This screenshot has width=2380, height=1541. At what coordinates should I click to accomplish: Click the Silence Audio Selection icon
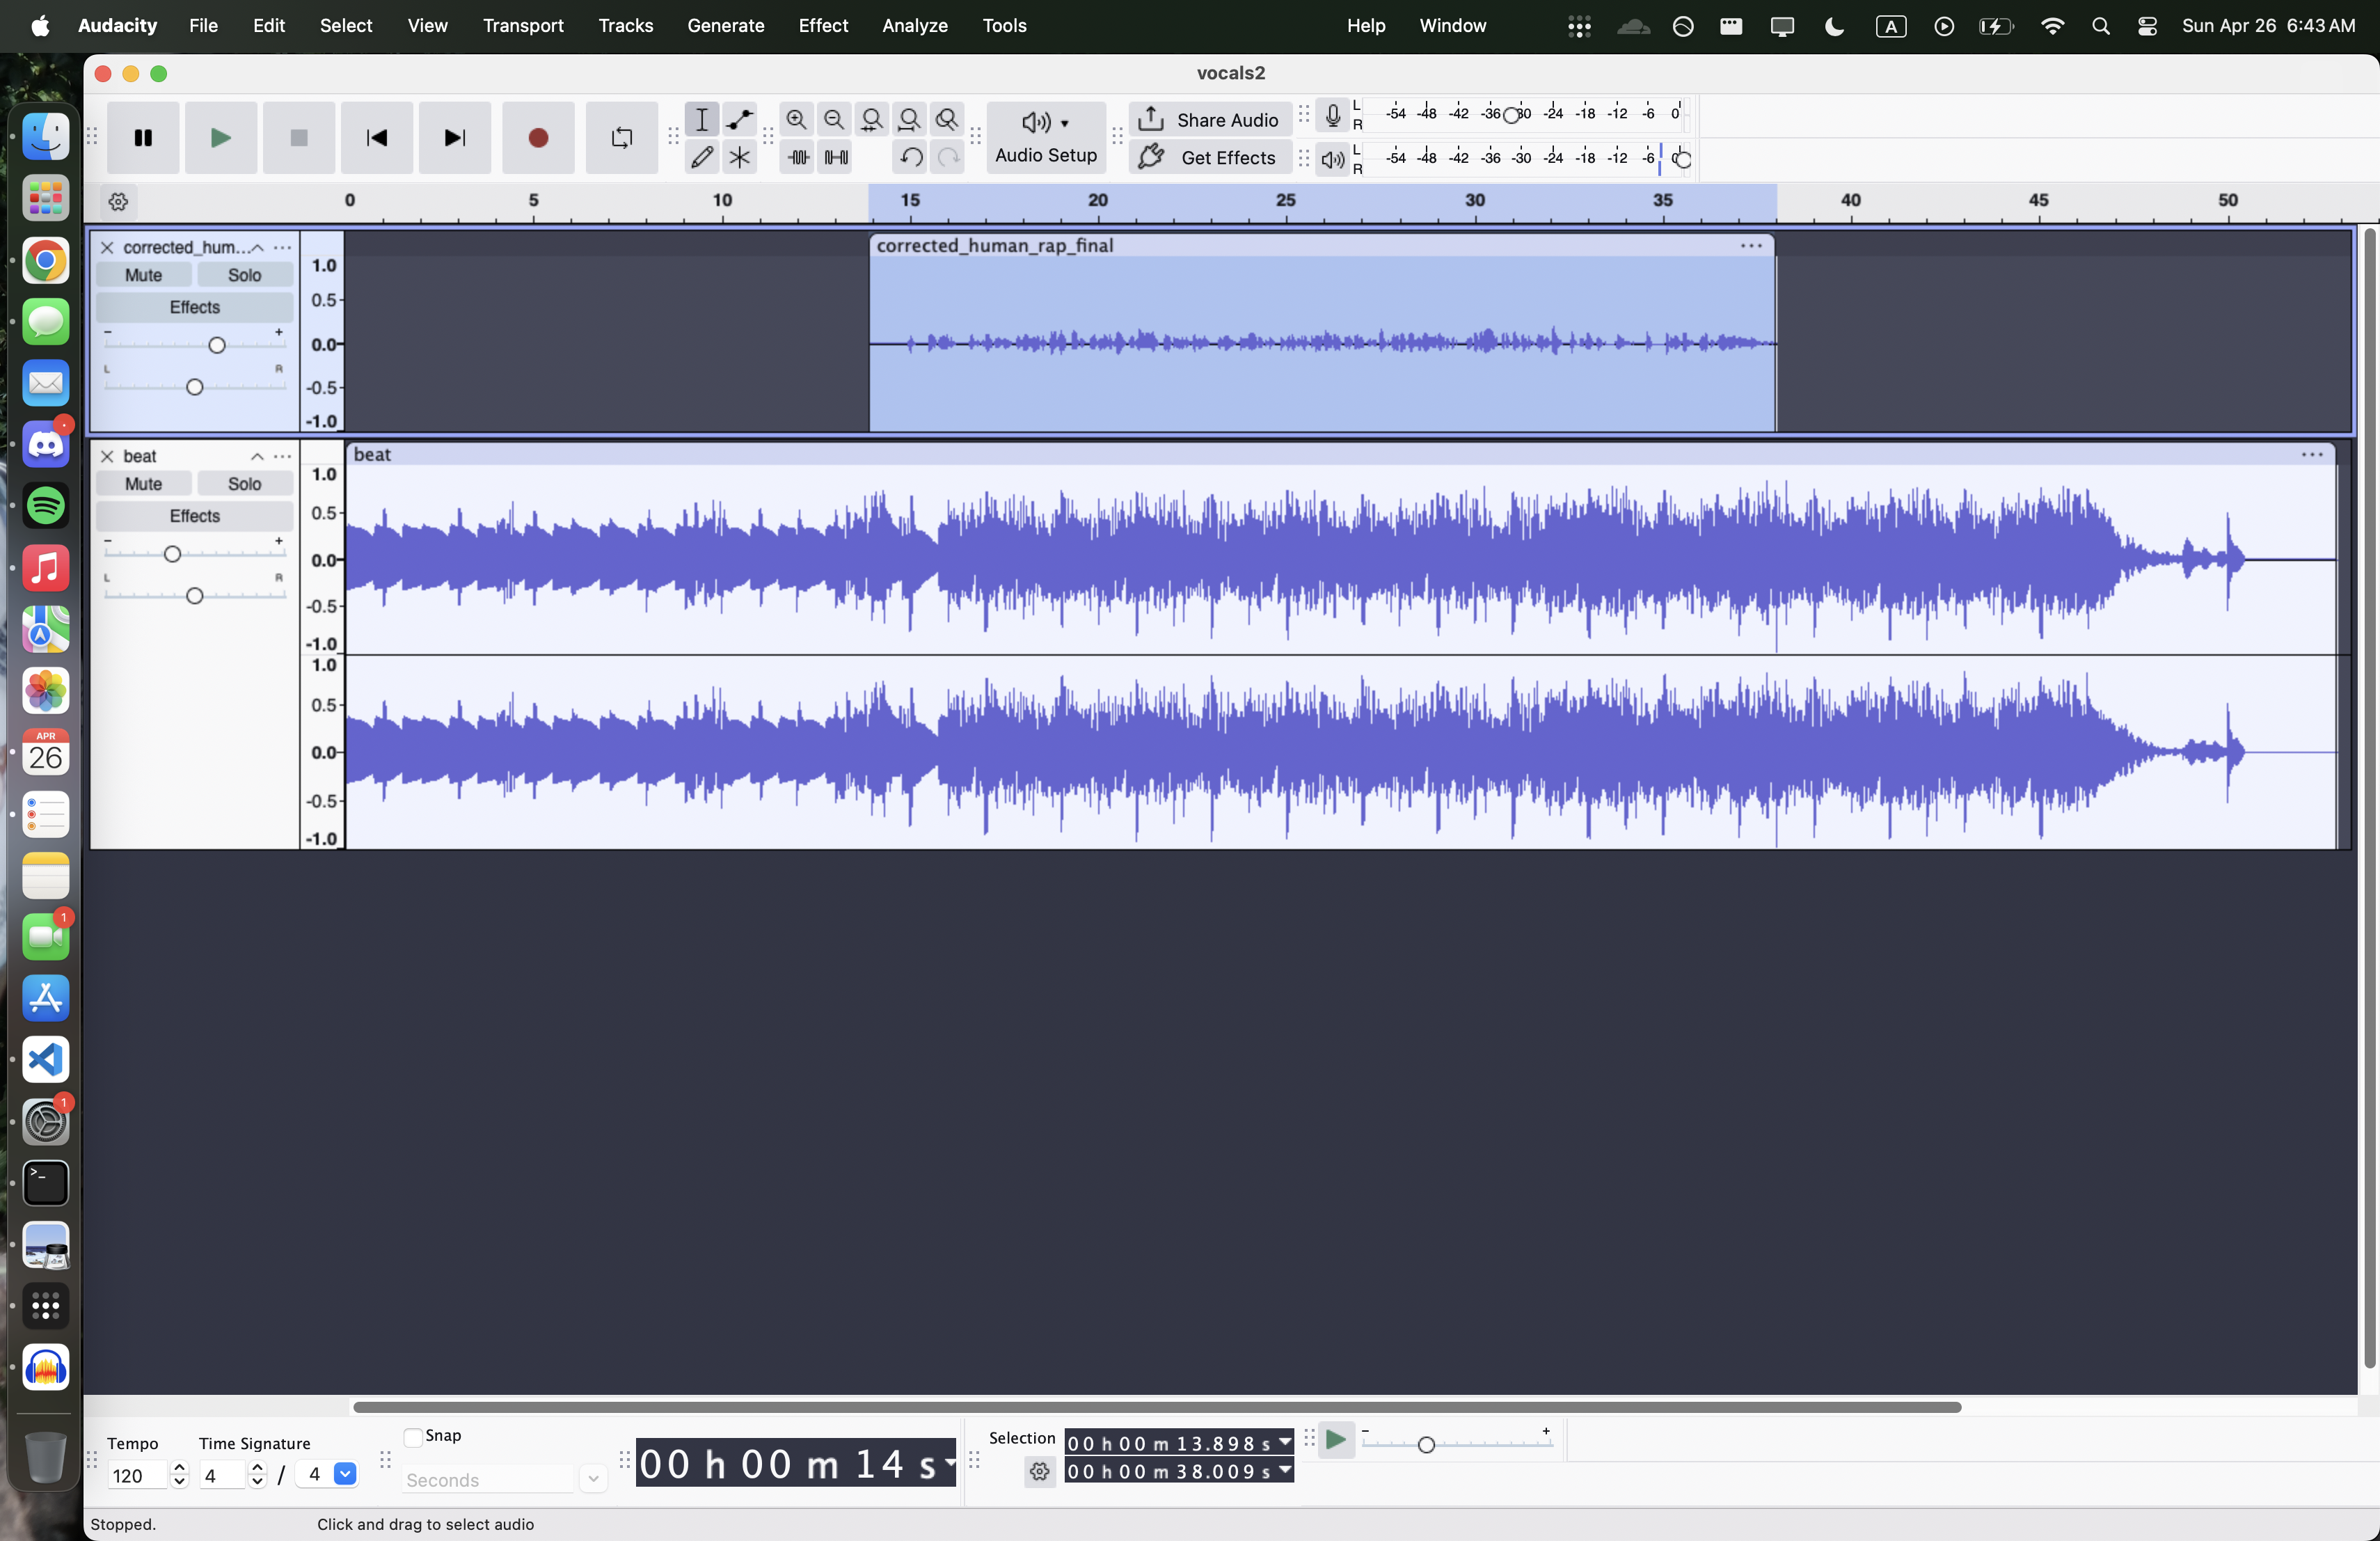click(835, 157)
